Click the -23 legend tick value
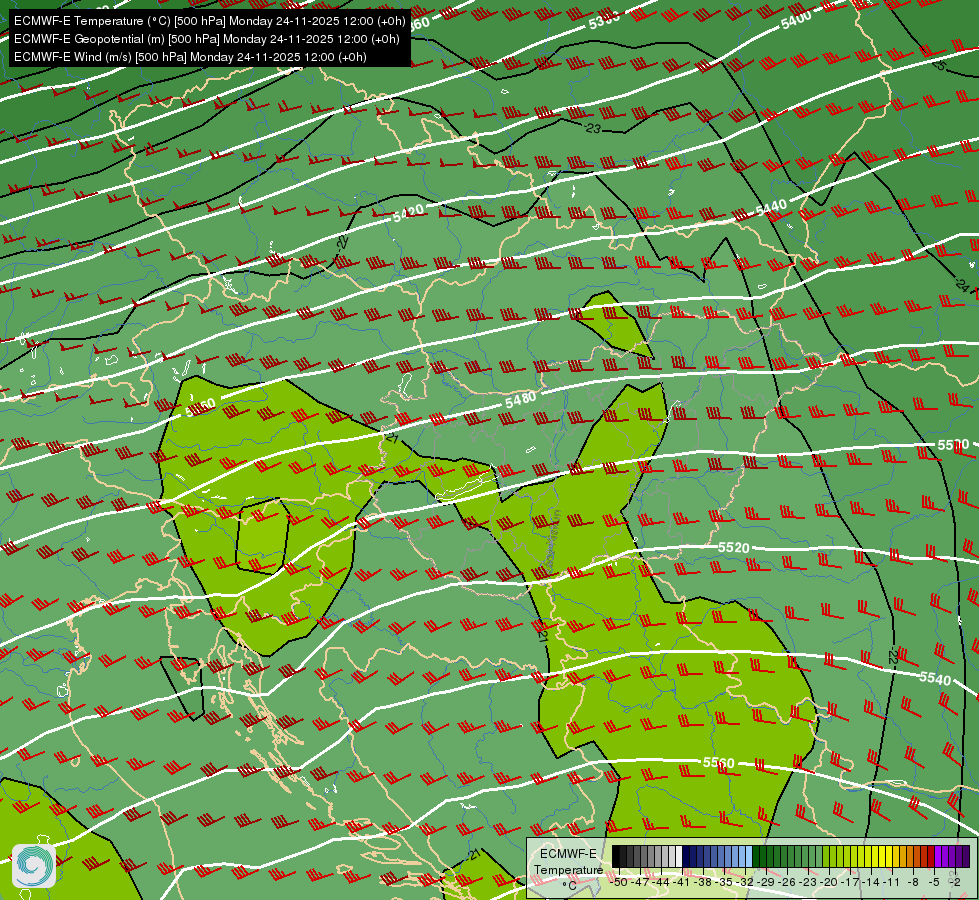 808,883
